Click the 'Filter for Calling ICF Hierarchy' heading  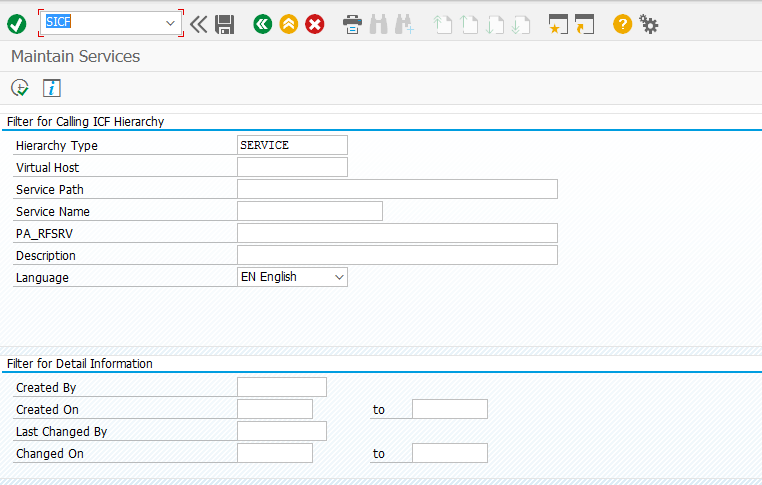(86, 121)
